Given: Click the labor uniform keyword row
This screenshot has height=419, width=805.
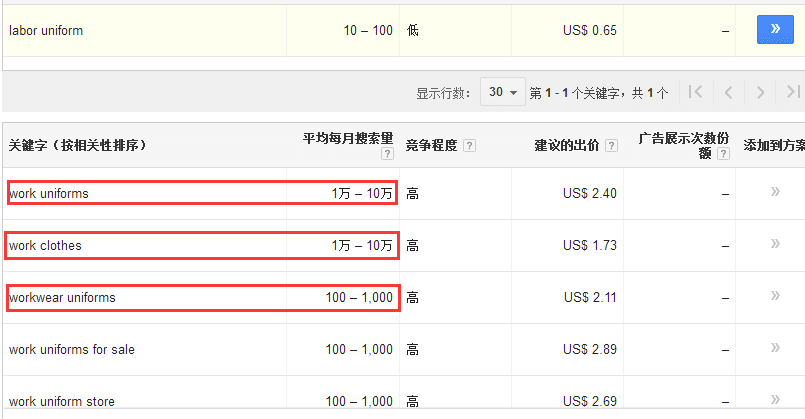Looking at the screenshot, I should (46, 31).
